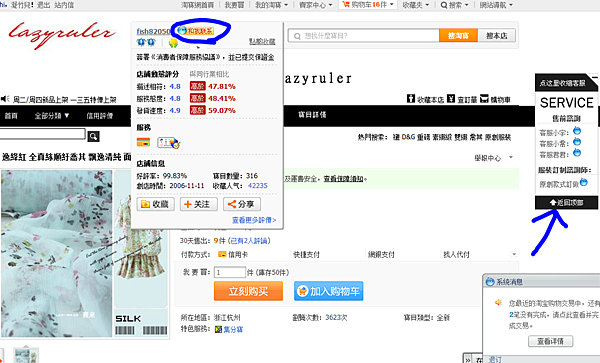
Task: Click the D&G hot search keyword
Action: (408, 137)
